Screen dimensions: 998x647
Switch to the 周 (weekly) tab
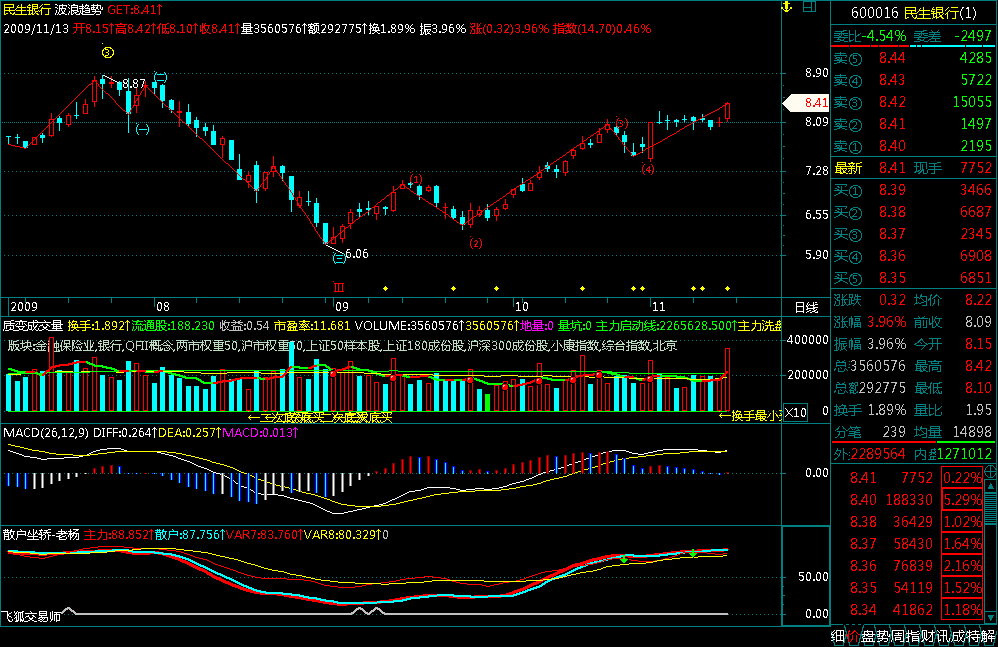click(x=898, y=636)
